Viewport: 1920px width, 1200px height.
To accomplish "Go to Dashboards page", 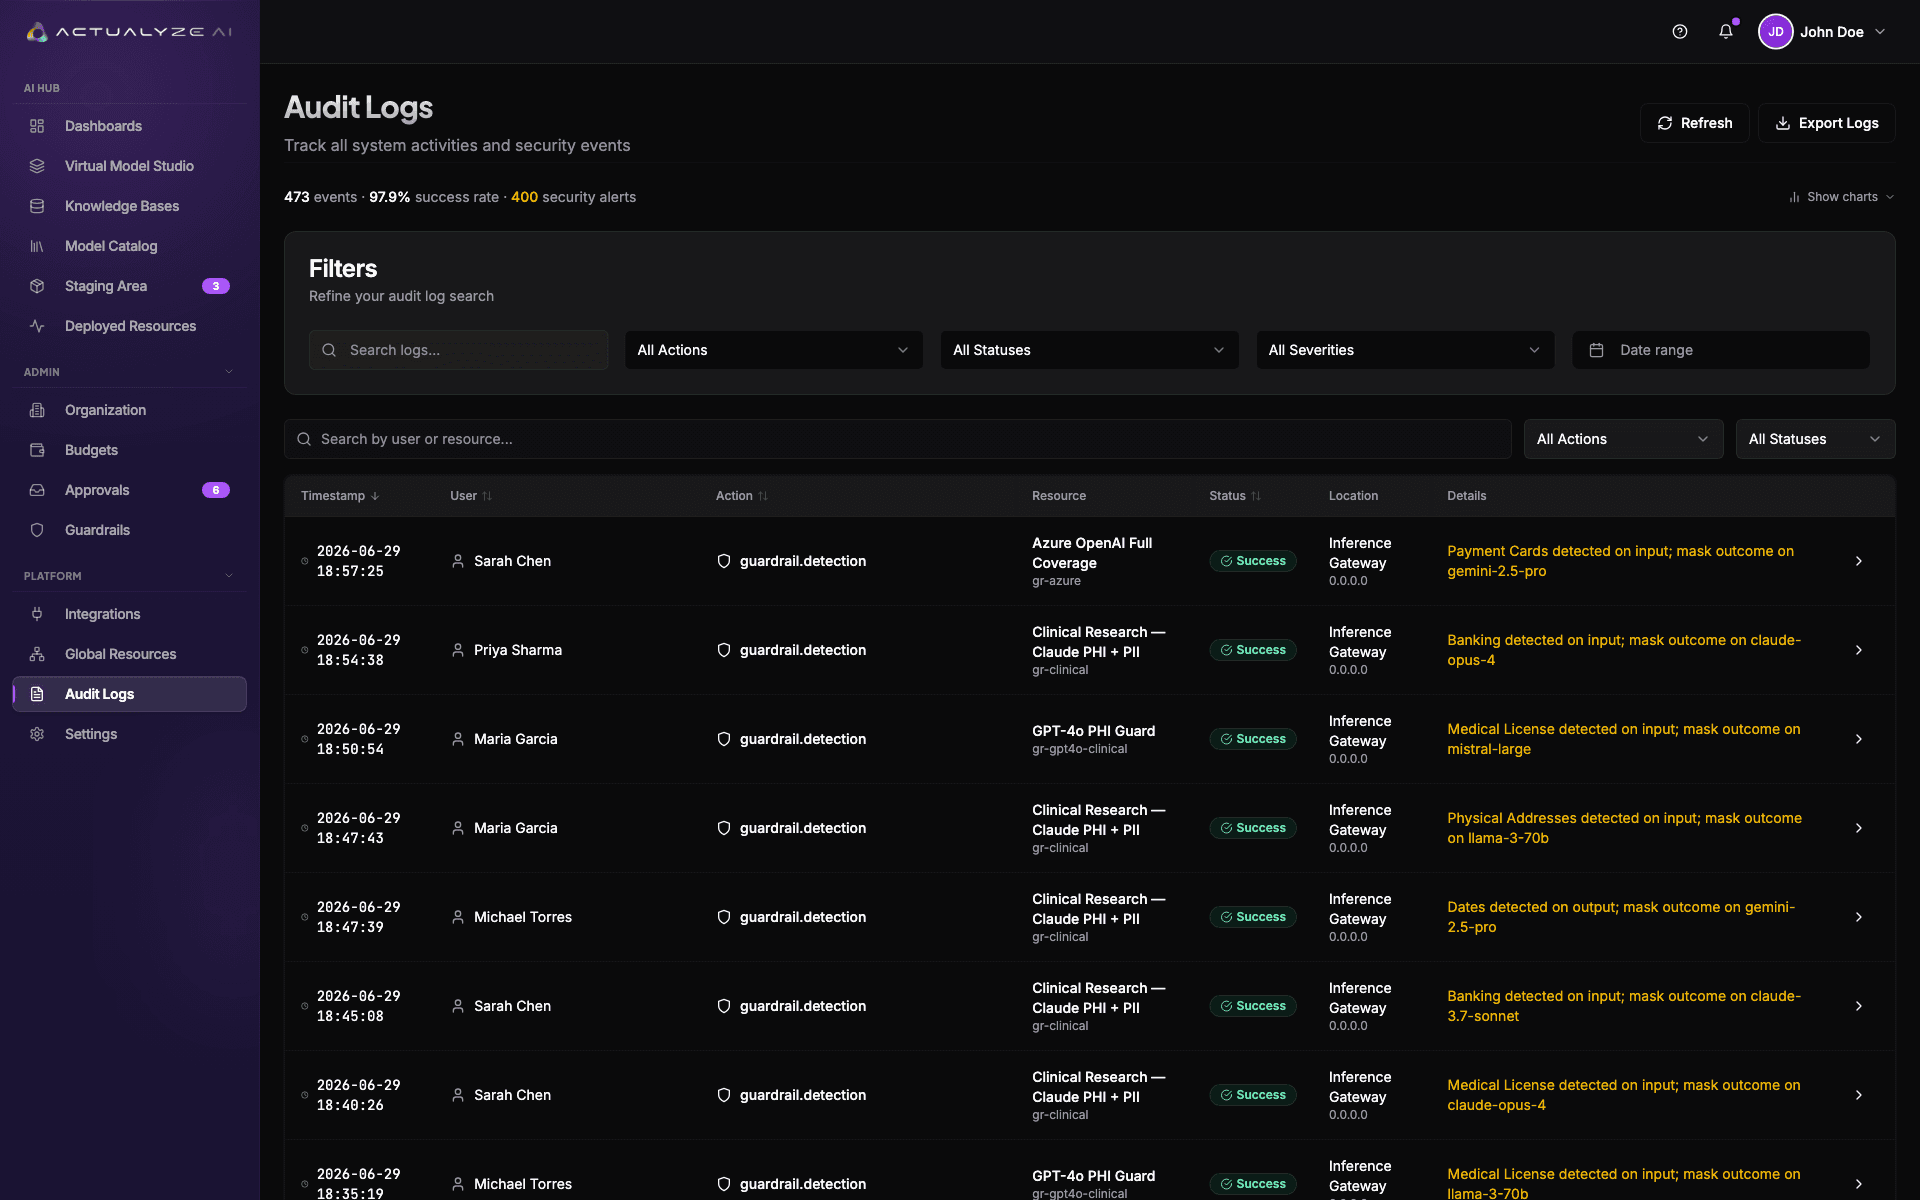I will click(129, 126).
